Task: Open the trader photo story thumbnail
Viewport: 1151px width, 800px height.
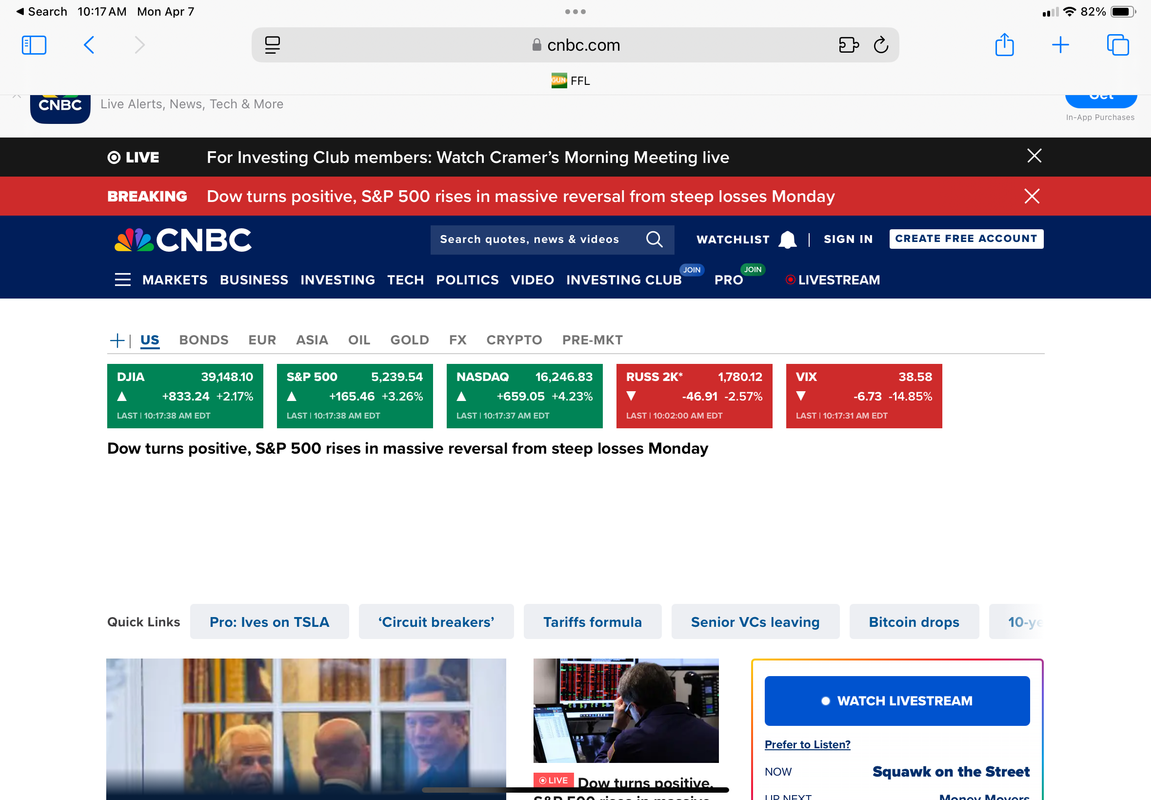Action: click(x=625, y=710)
